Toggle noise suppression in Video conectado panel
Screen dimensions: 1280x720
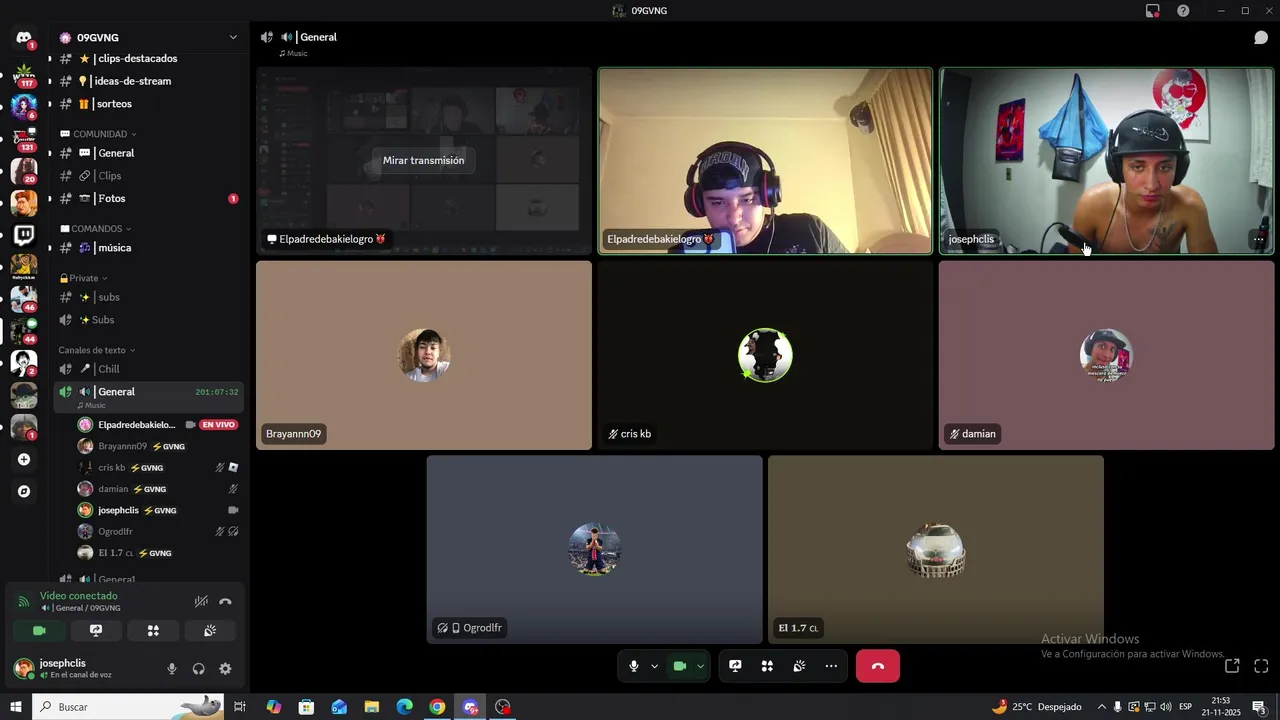click(x=201, y=602)
